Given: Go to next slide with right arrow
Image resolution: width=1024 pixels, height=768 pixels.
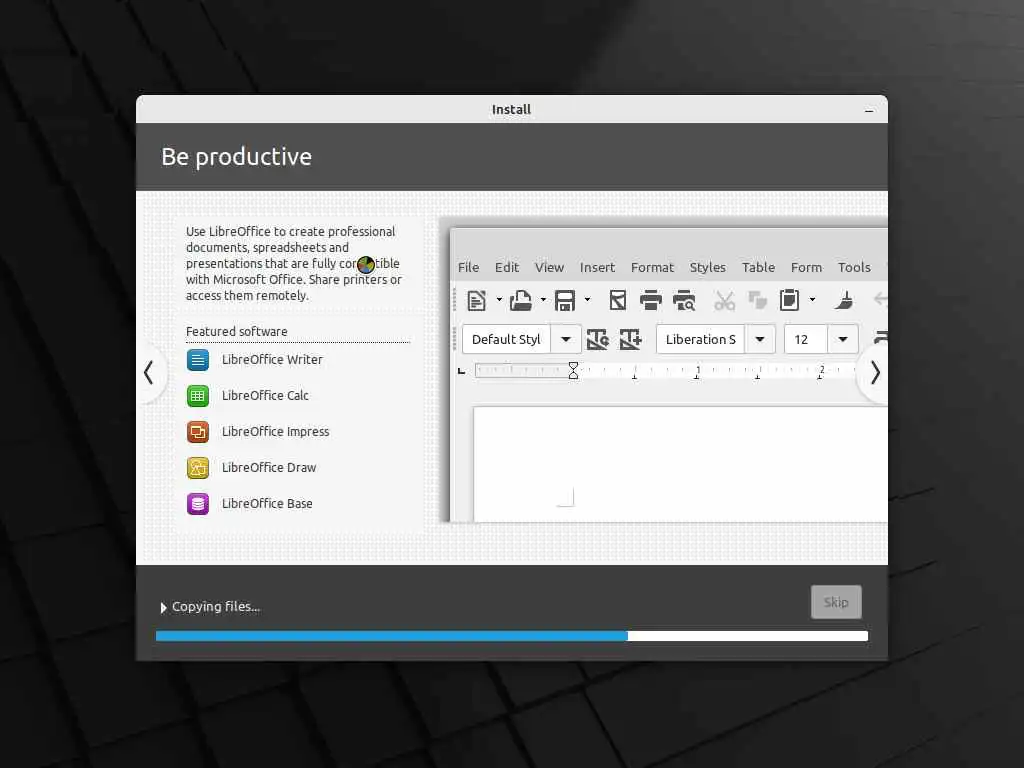Looking at the screenshot, I should coord(875,373).
